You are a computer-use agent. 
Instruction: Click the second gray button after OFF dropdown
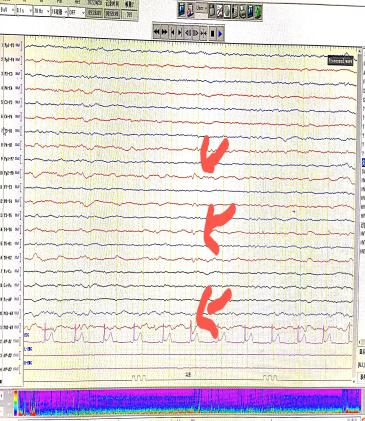click(112, 13)
